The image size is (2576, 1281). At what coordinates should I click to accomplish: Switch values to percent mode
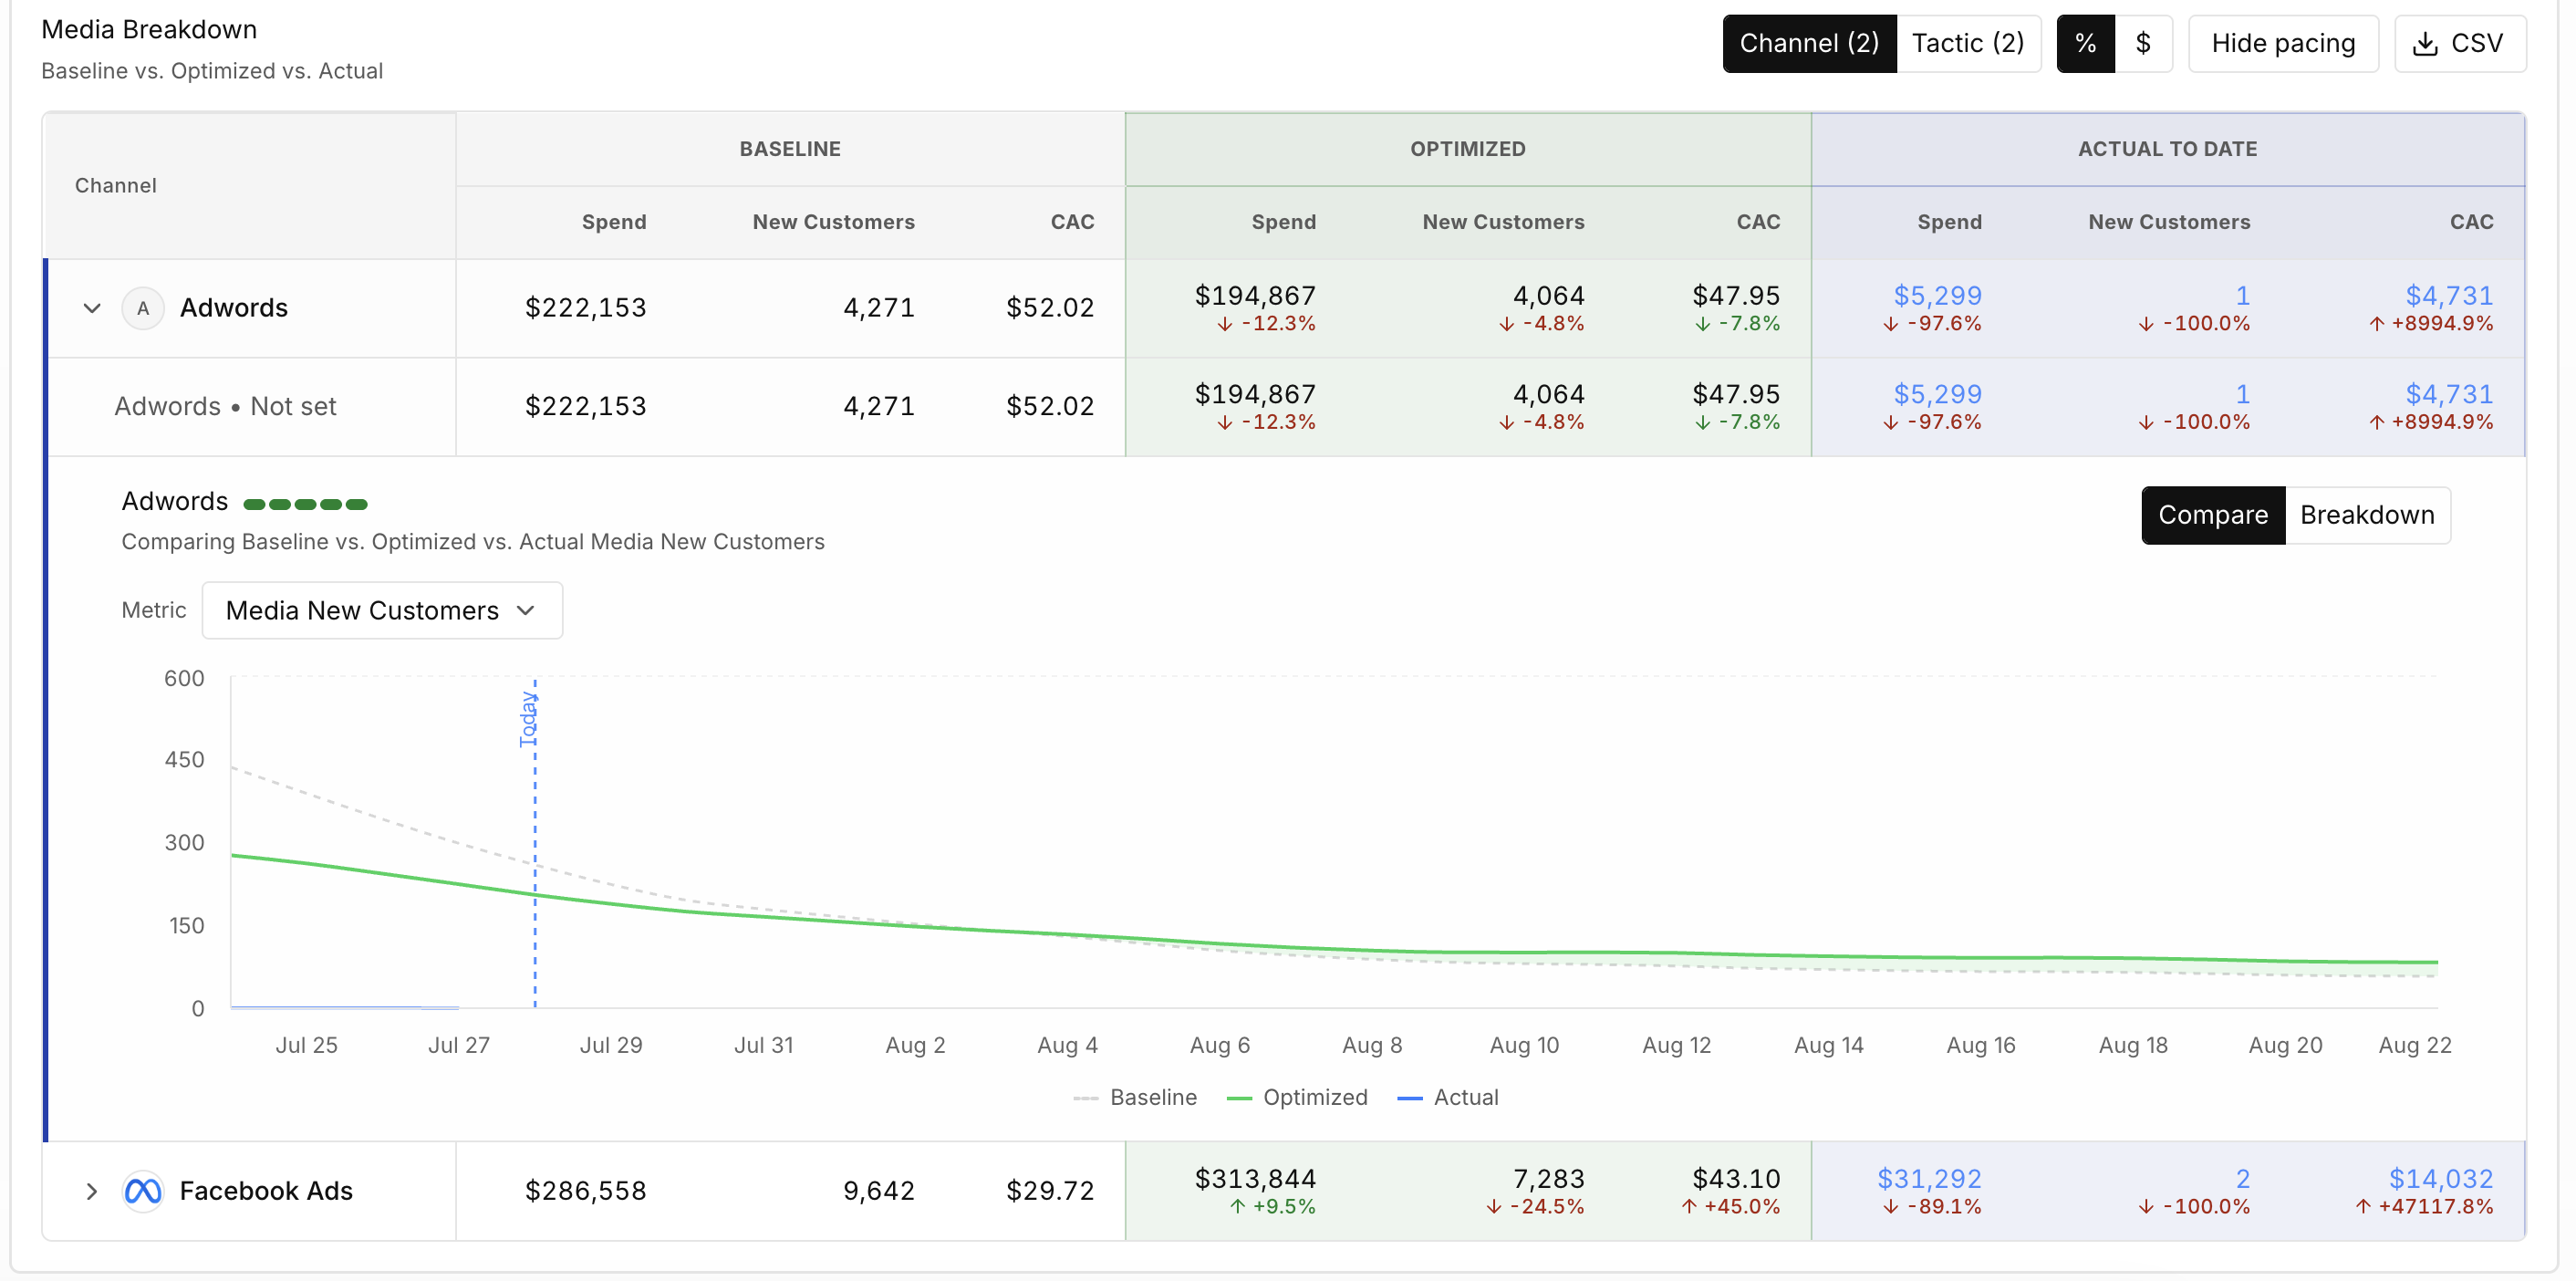coord(2085,44)
